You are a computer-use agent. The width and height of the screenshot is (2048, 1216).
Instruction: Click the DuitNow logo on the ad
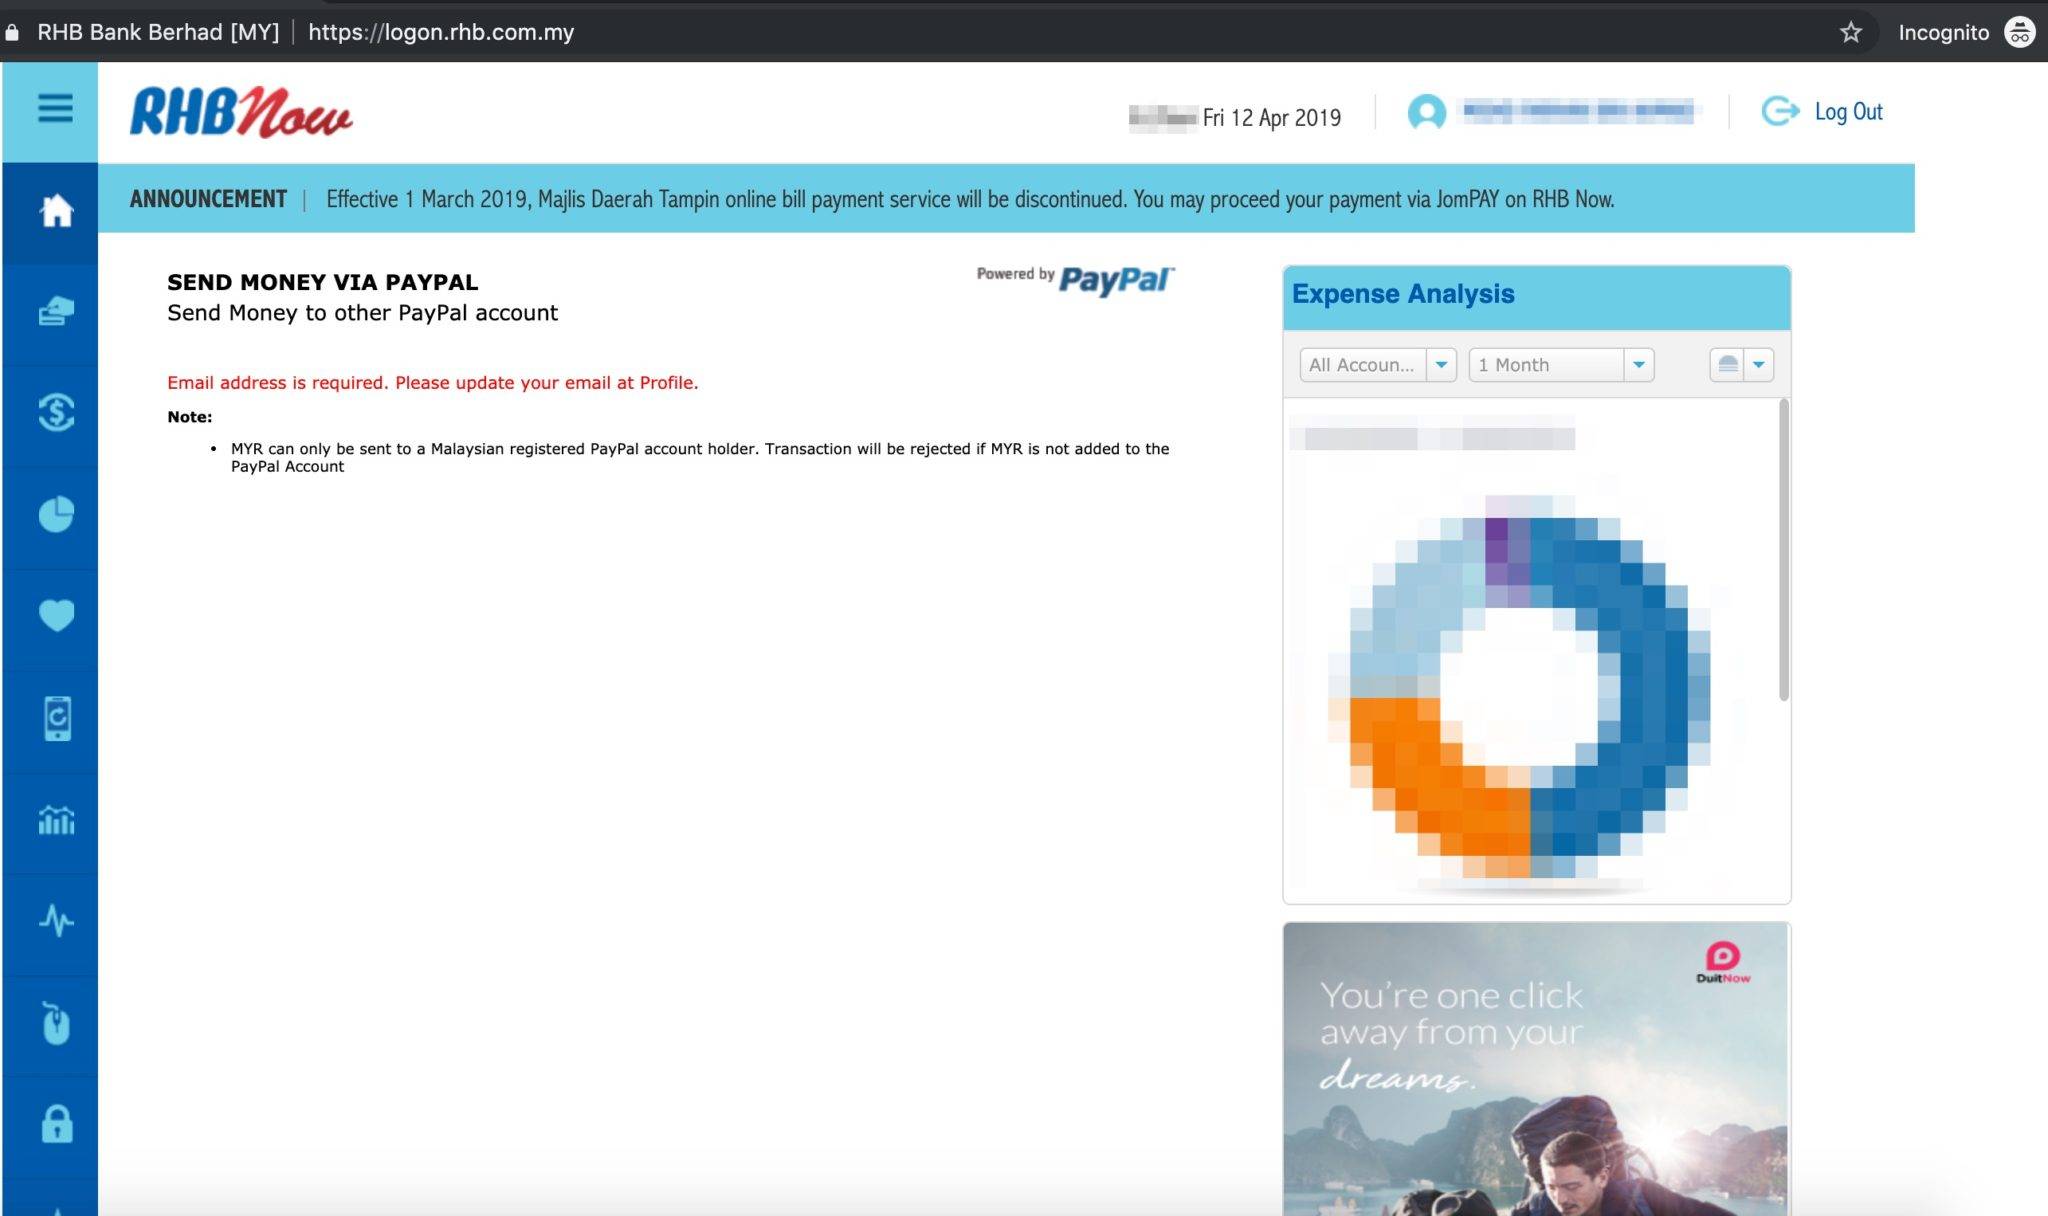(x=1723, y=962)
